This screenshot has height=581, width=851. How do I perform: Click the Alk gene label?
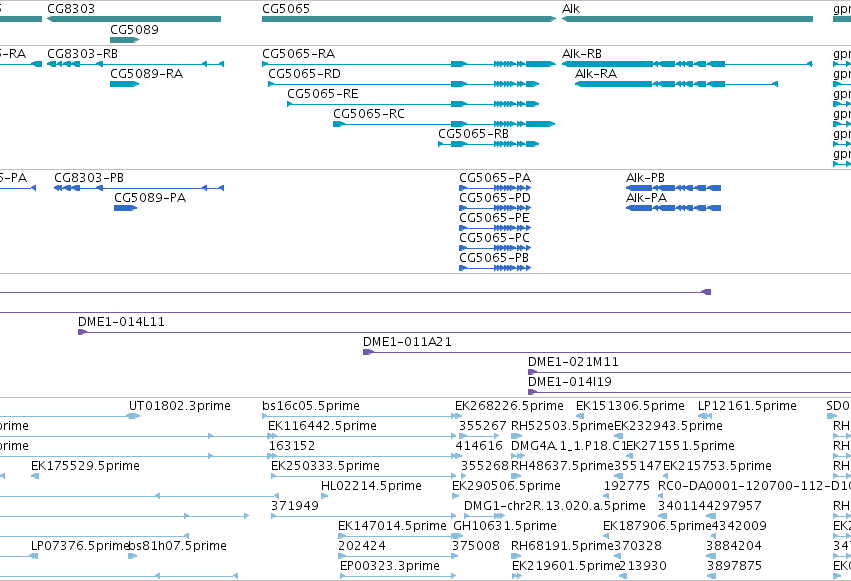(x=571, y=9)
